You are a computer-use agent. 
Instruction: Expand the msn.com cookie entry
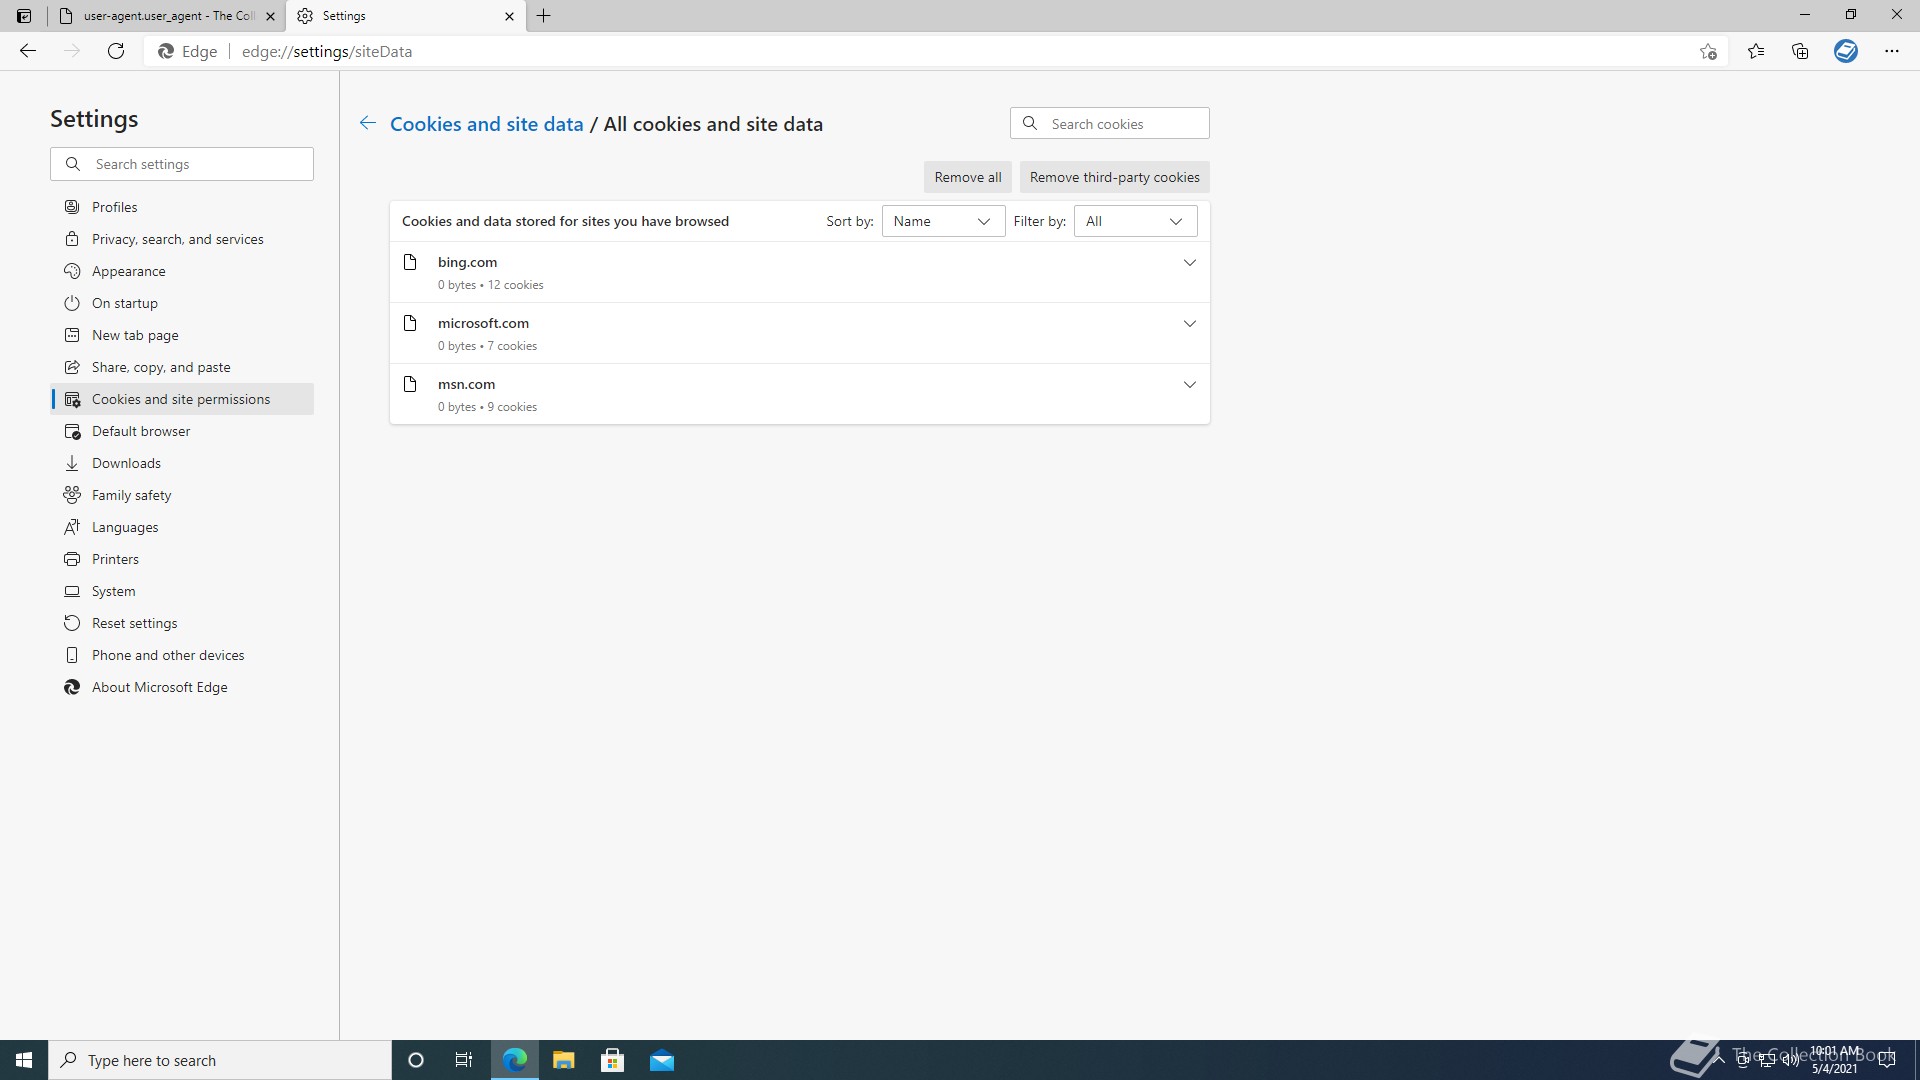point(1189,385)
